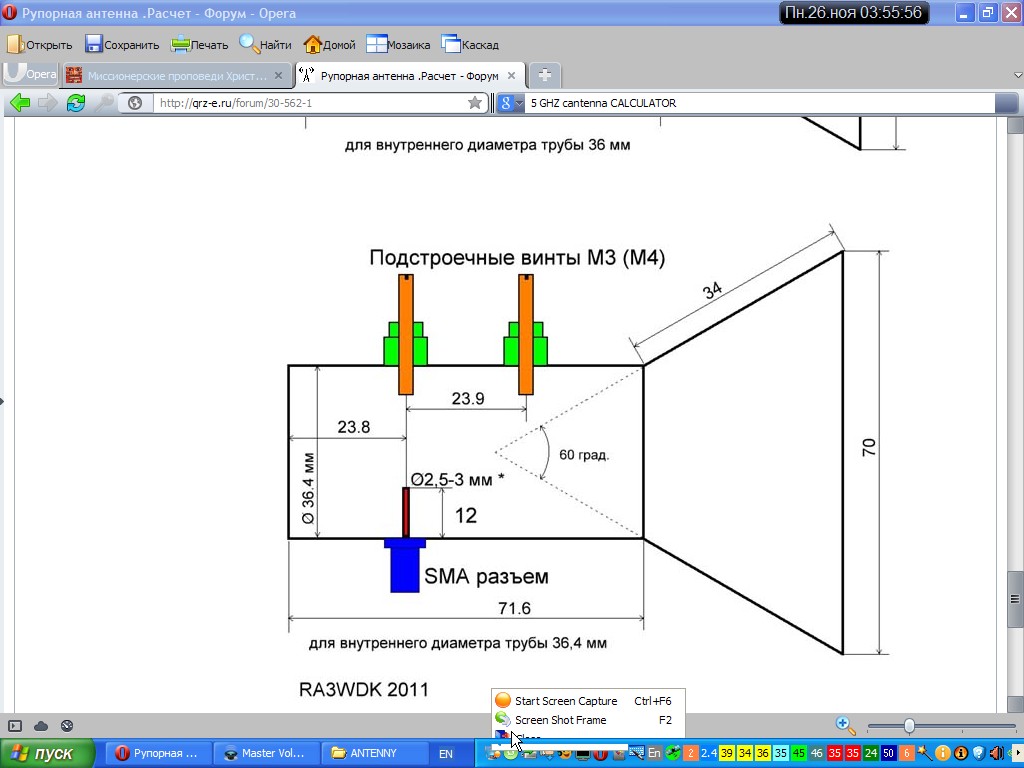Open the ANTENNY folder taskbar button
1024x768 pixels.
[377, 753]
